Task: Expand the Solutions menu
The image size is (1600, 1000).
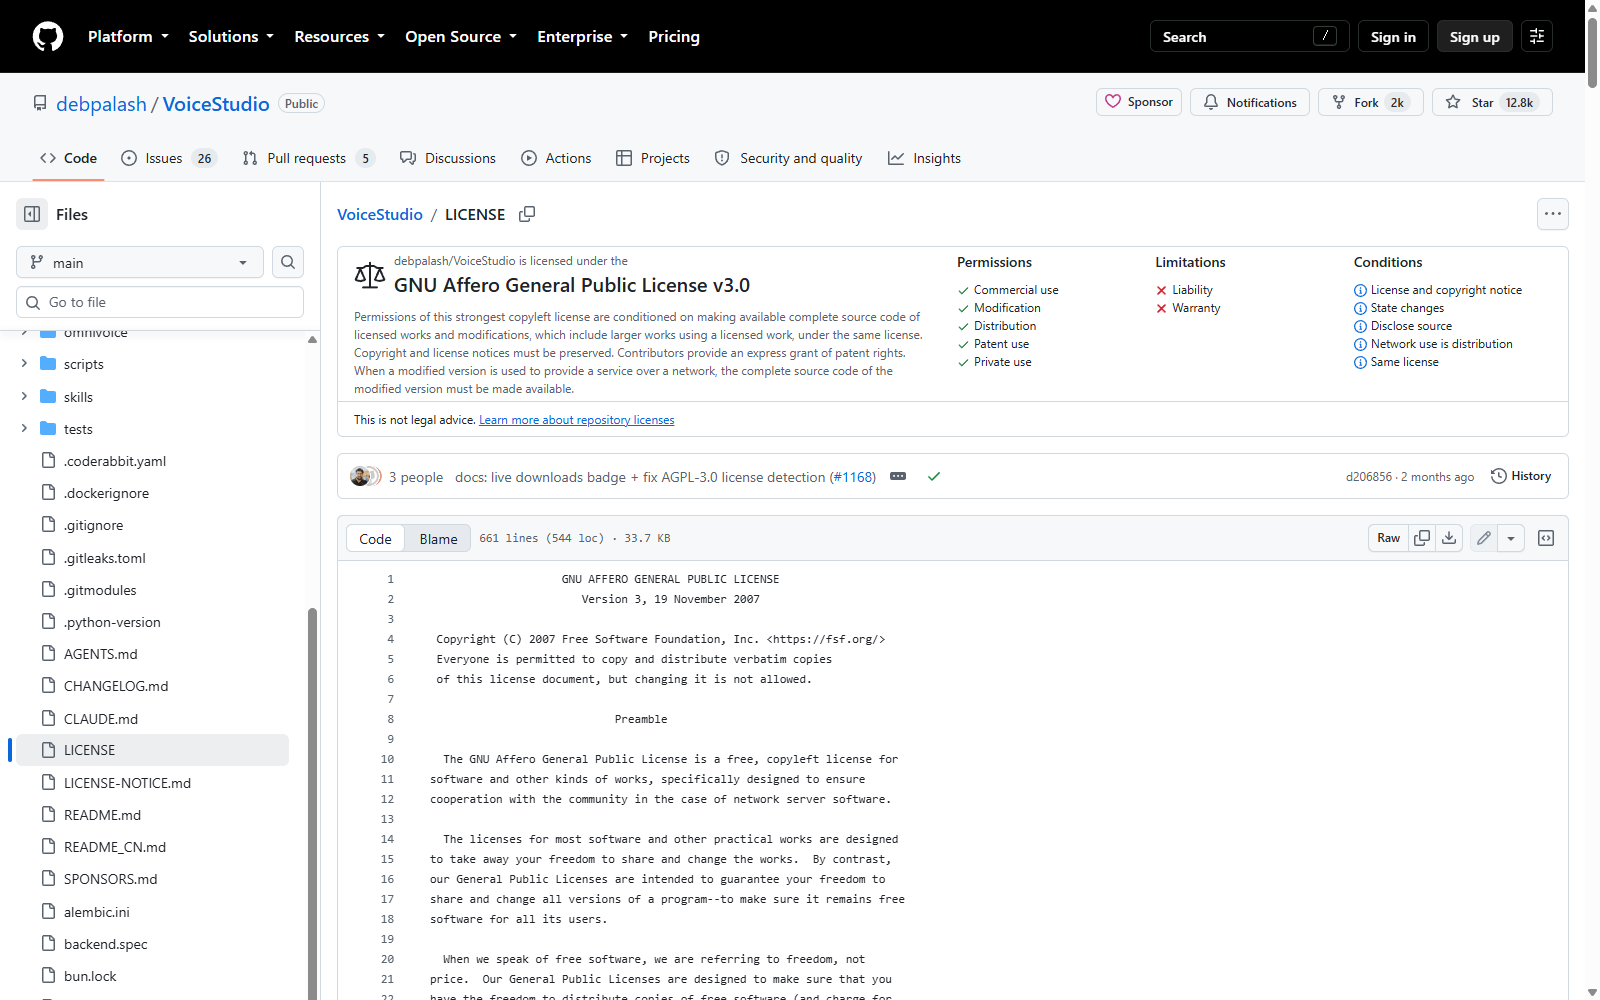Action: click(231, 37)
